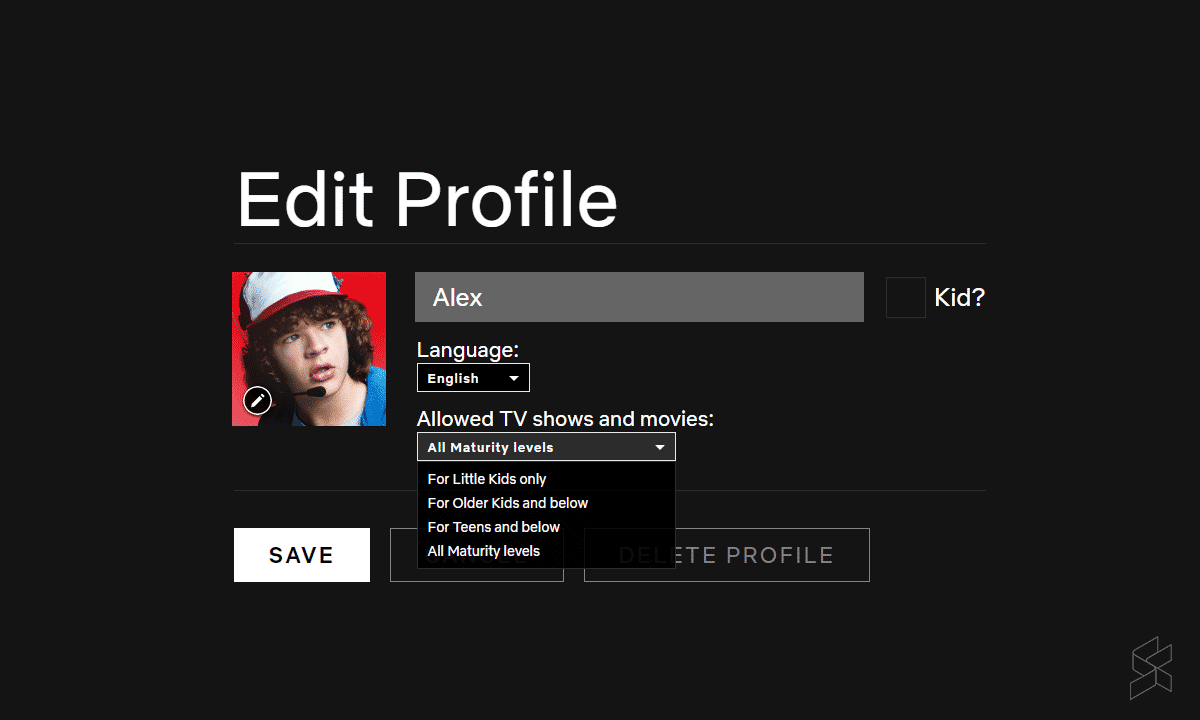The width and height of the screenshot is (1200, 720).
Task: Select "All Maturity levels" in the list
Action: [x=483, y=551]
